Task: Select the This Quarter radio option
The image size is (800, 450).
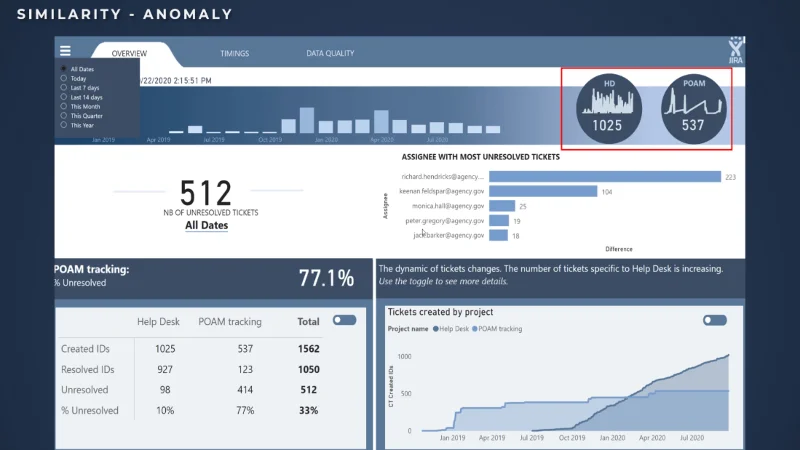Action: click(64, 116)
